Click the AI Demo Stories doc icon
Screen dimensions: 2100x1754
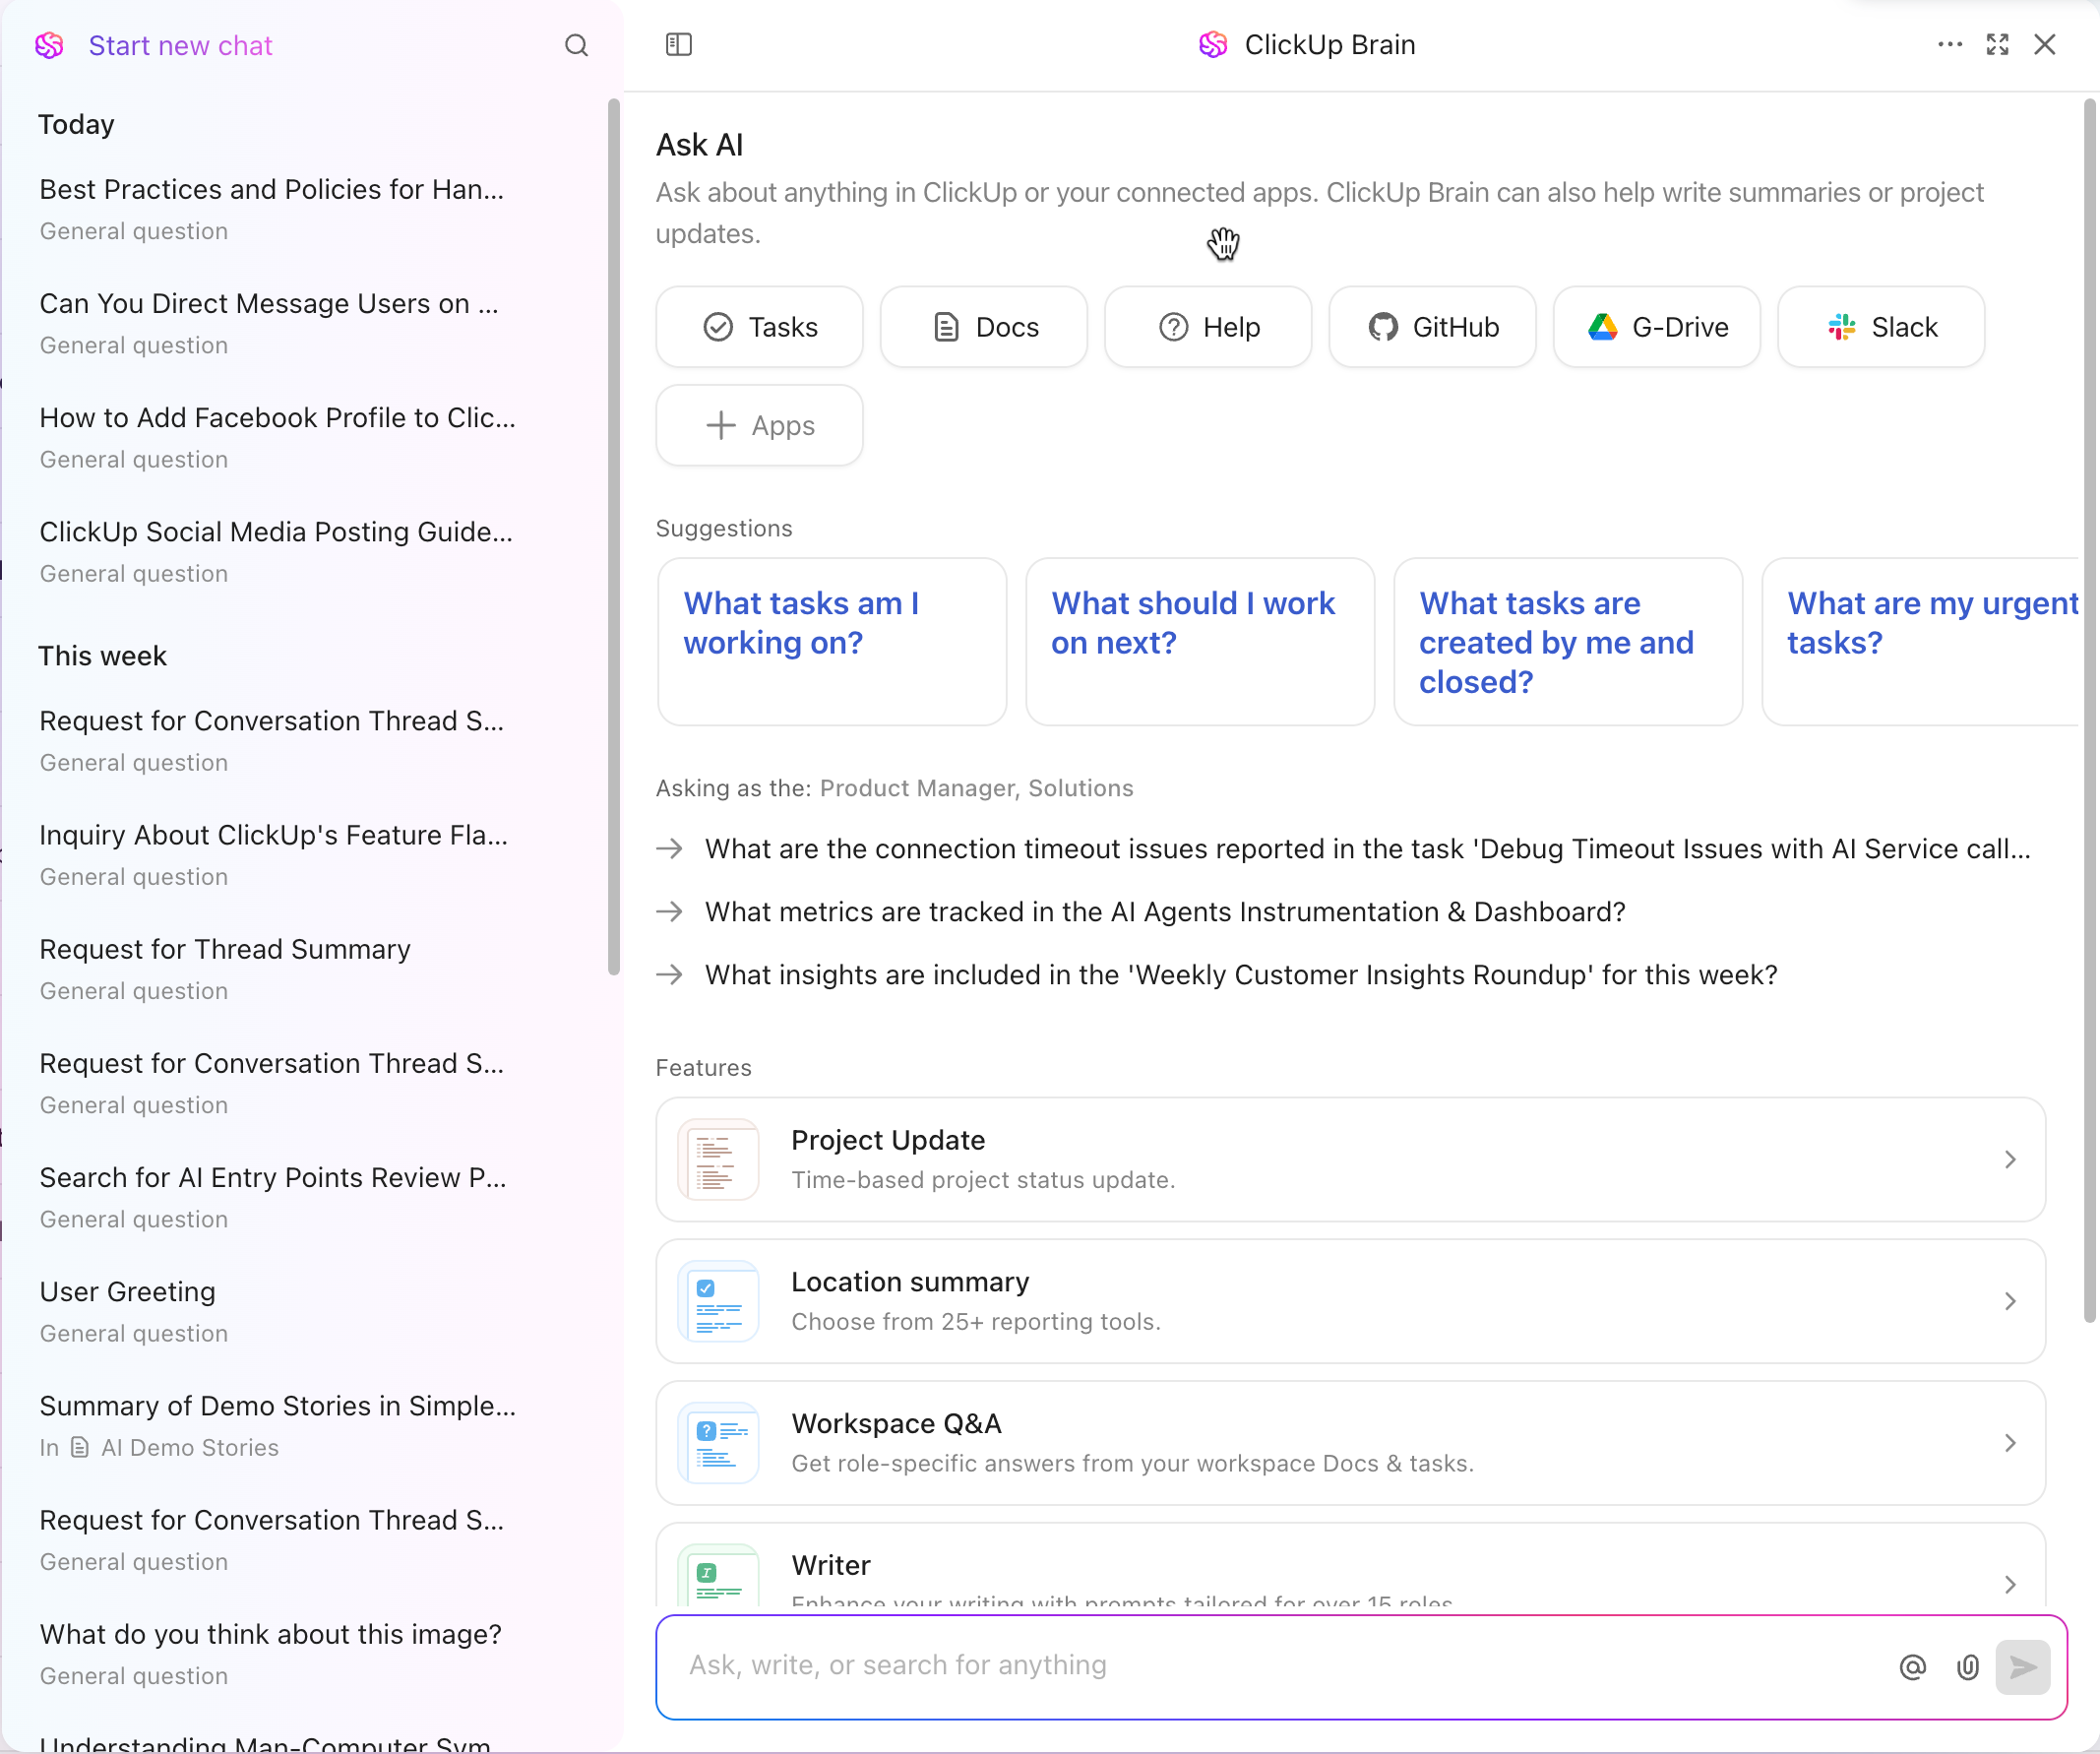point(80,1447)
